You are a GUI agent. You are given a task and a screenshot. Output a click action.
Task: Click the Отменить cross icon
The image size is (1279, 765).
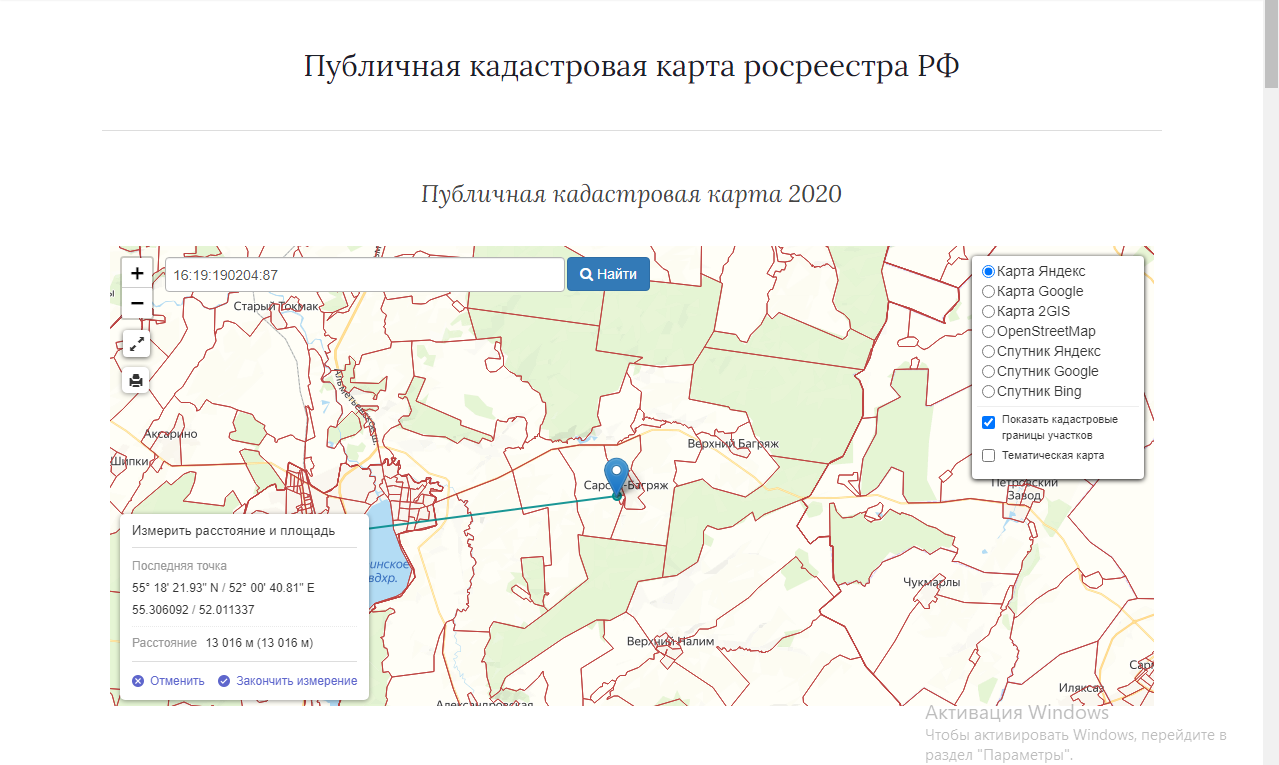[x=138, y=681]
